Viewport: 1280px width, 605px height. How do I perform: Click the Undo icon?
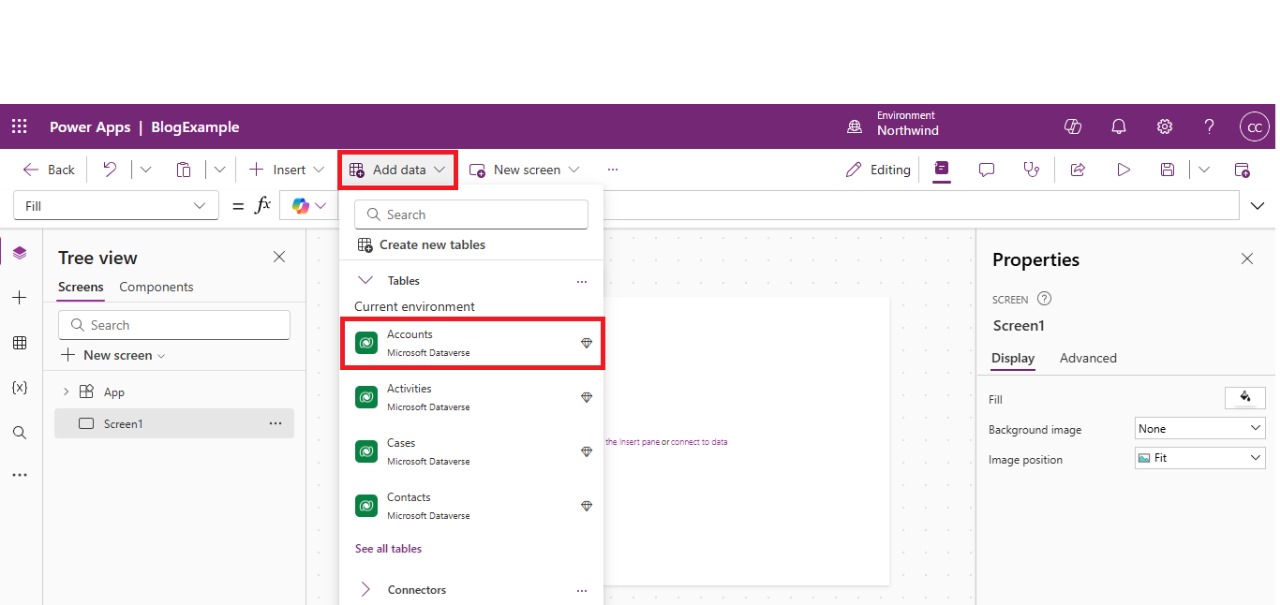(x=110, y=170)
